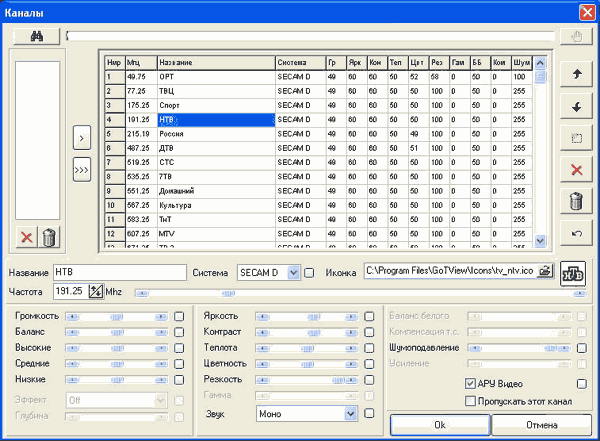
Task: Enable Пропускать этот канал checkbox
Action: (470, 401)
